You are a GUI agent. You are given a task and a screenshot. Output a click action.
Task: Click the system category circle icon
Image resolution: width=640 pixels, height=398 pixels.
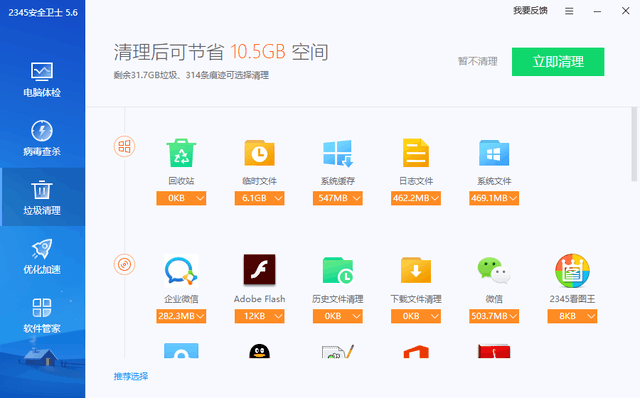(x=124, y=147)
